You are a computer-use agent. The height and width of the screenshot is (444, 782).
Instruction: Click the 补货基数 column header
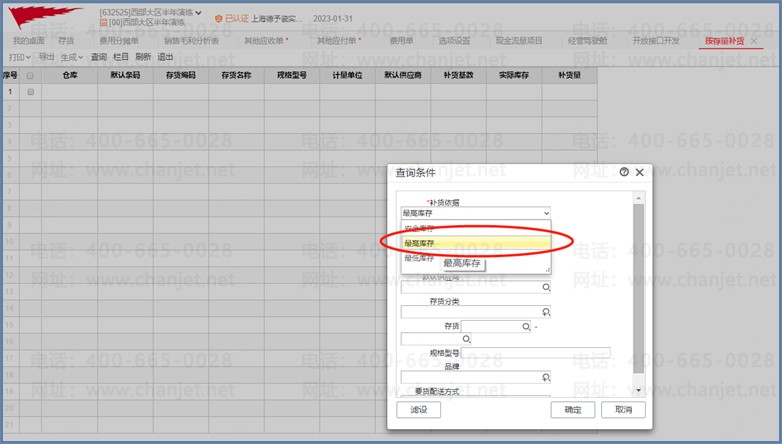(458, 75)
